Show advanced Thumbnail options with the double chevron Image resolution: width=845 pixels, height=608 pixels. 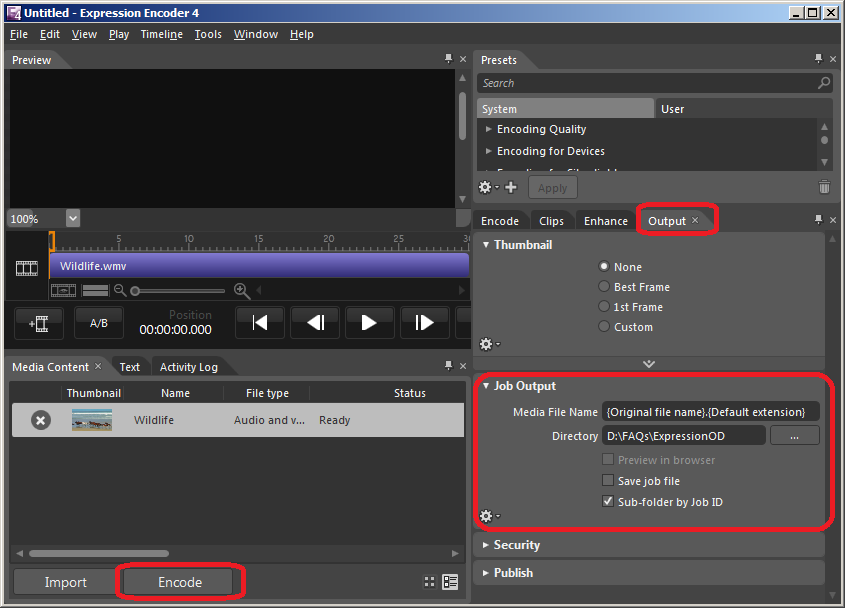(649, 364)
